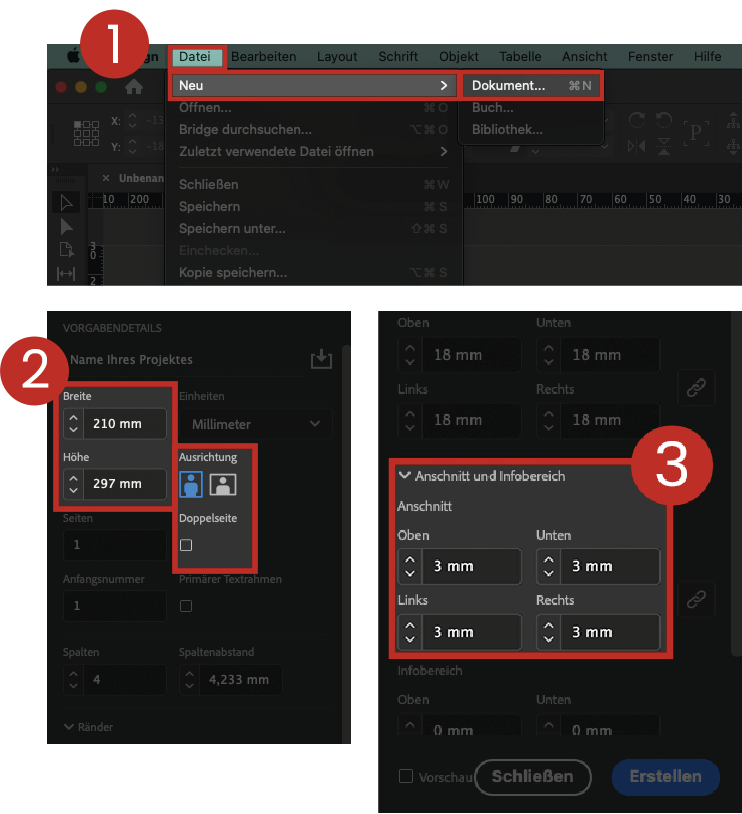Click Höhe stepper arrows
Image resolution: width=742 pixels, height=814 pixels.
[x=73, y=483]
